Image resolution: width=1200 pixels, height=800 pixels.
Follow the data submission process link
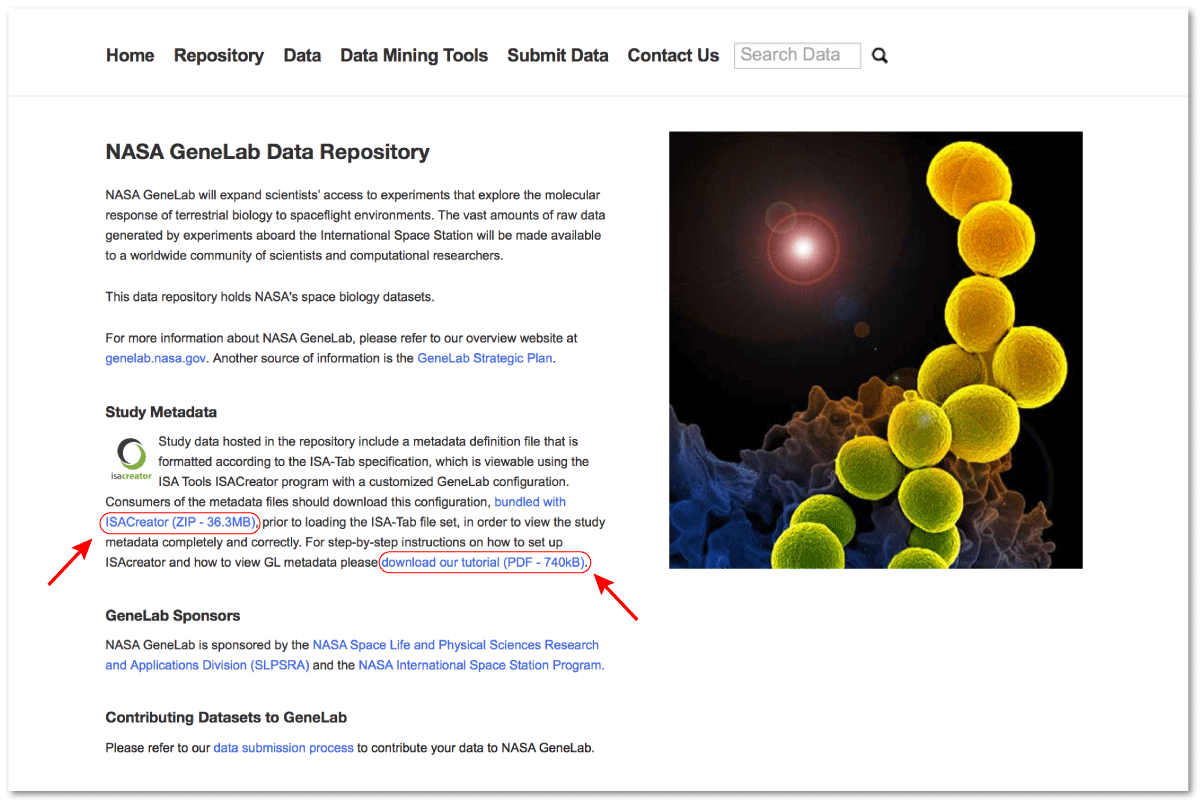coord(284,747)
